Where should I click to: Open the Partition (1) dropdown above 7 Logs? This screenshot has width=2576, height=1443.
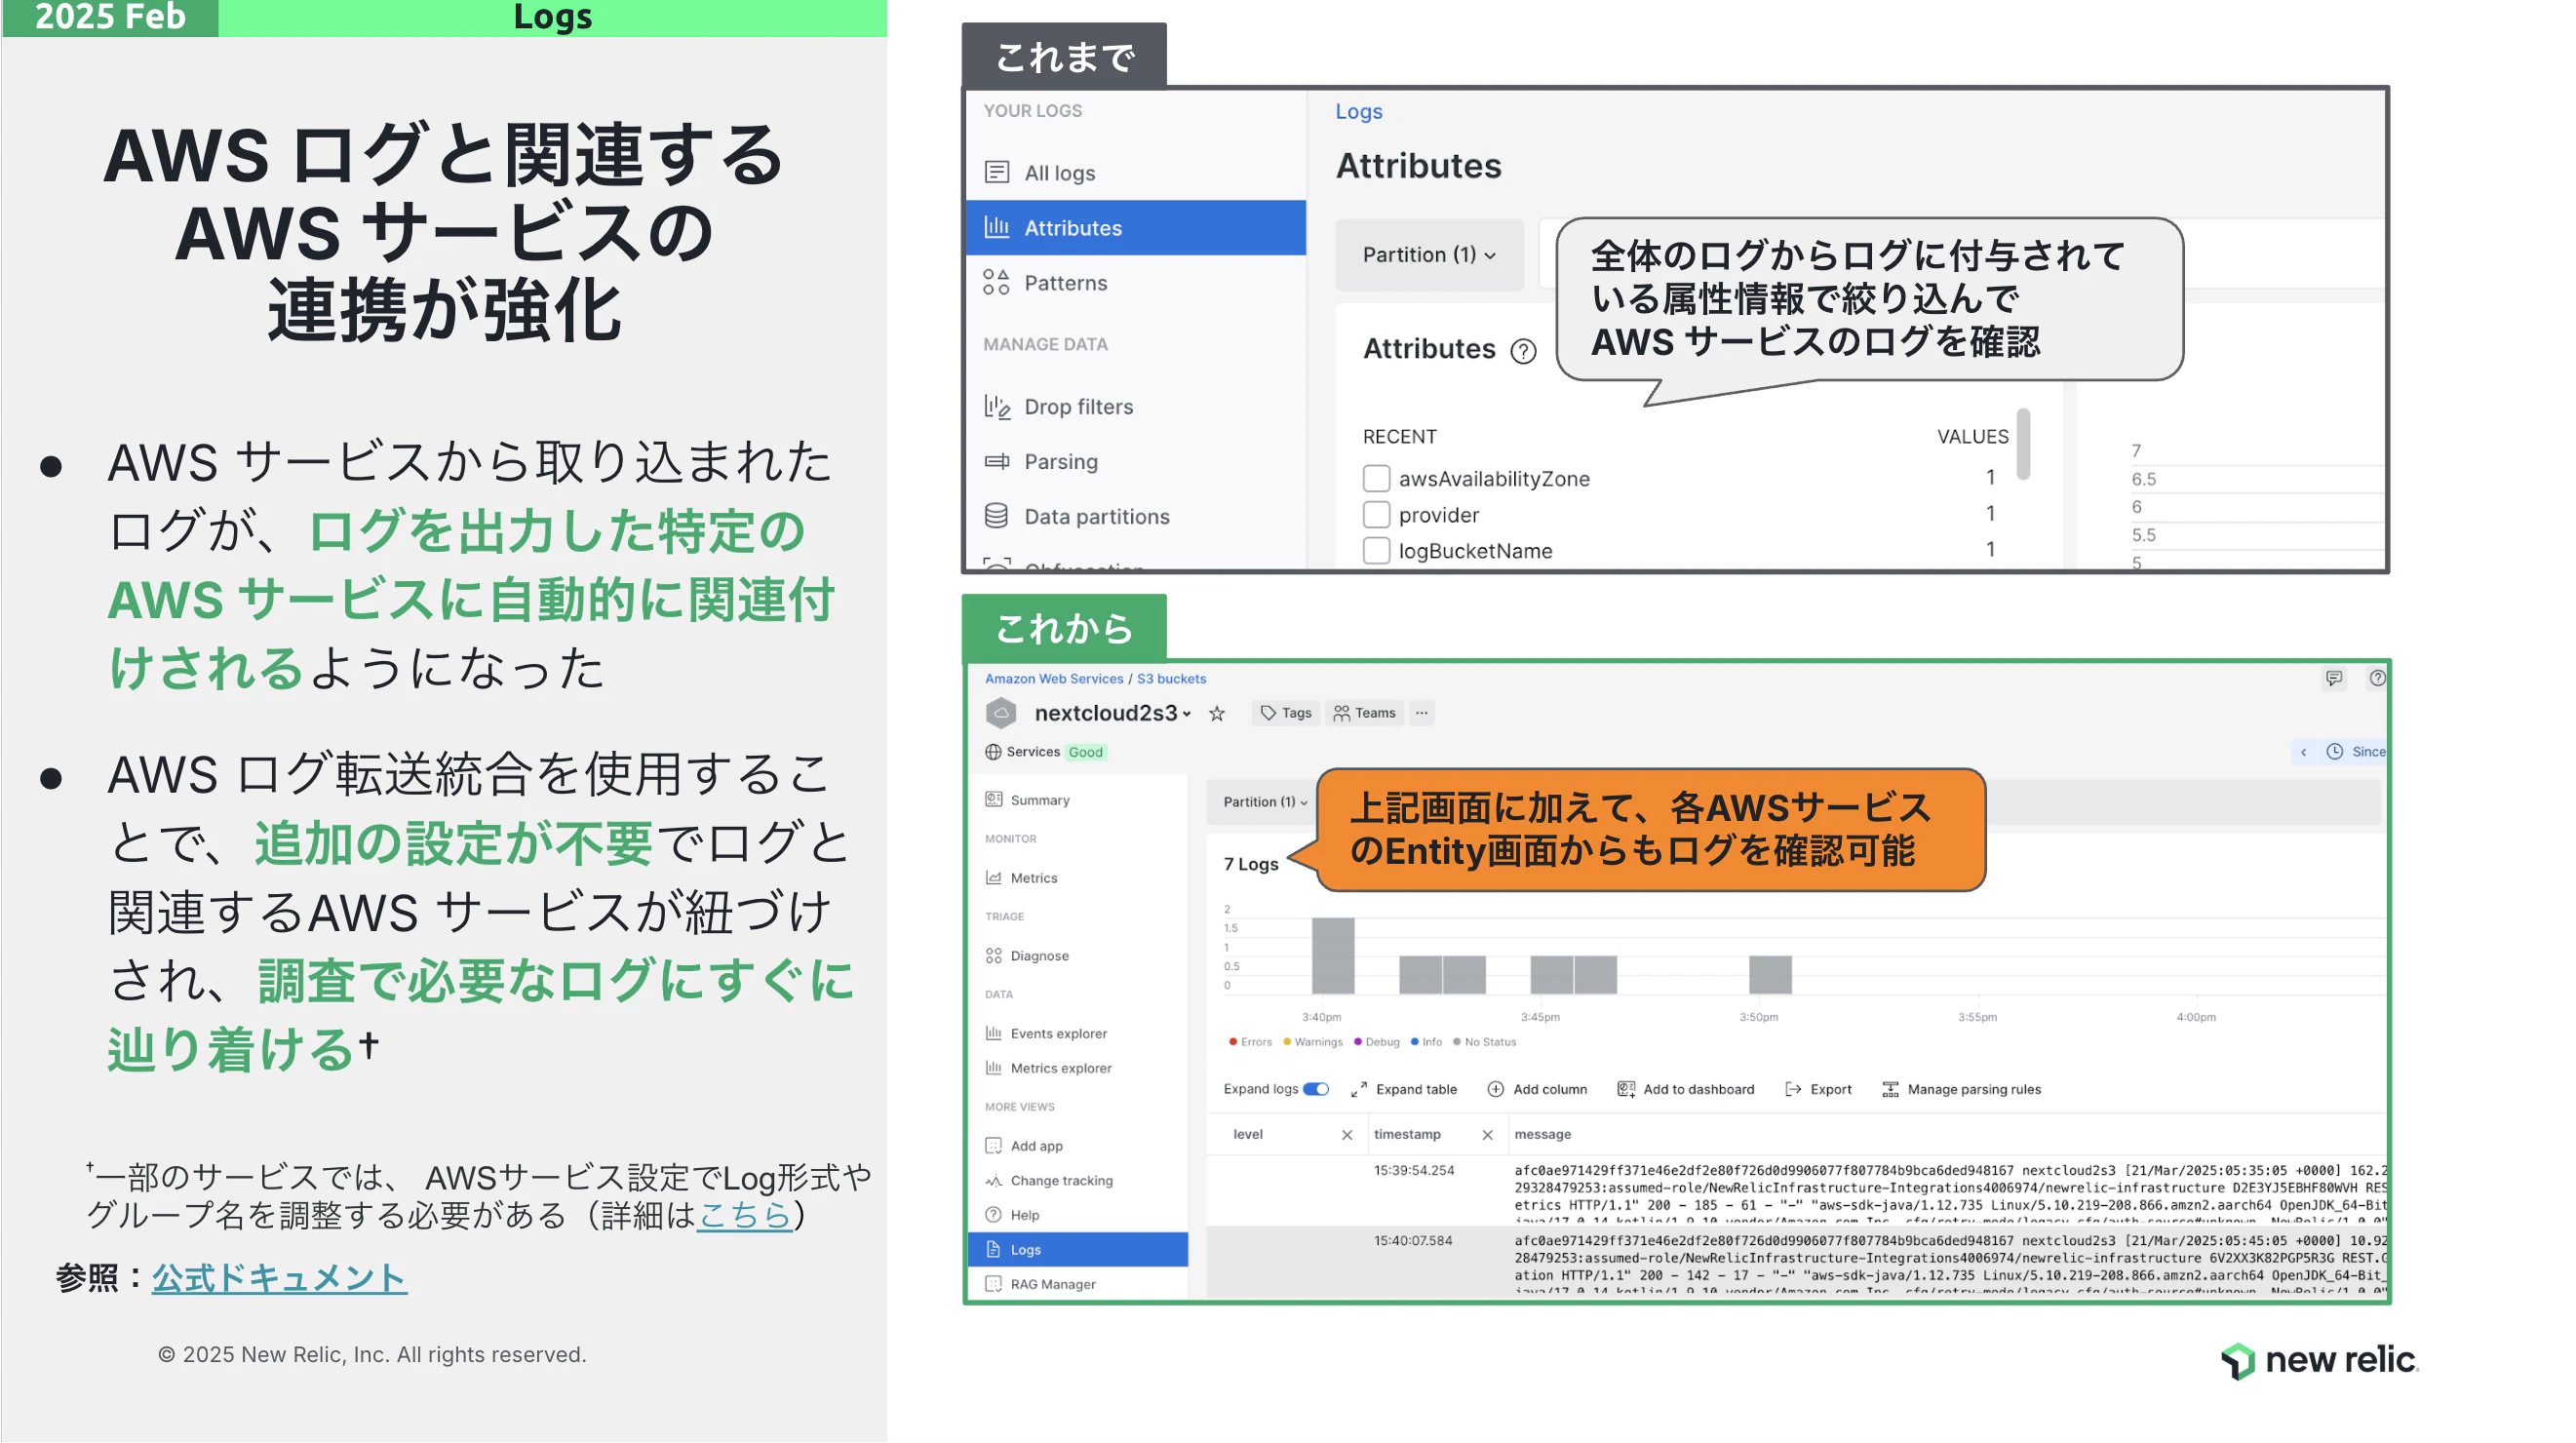1265,802
